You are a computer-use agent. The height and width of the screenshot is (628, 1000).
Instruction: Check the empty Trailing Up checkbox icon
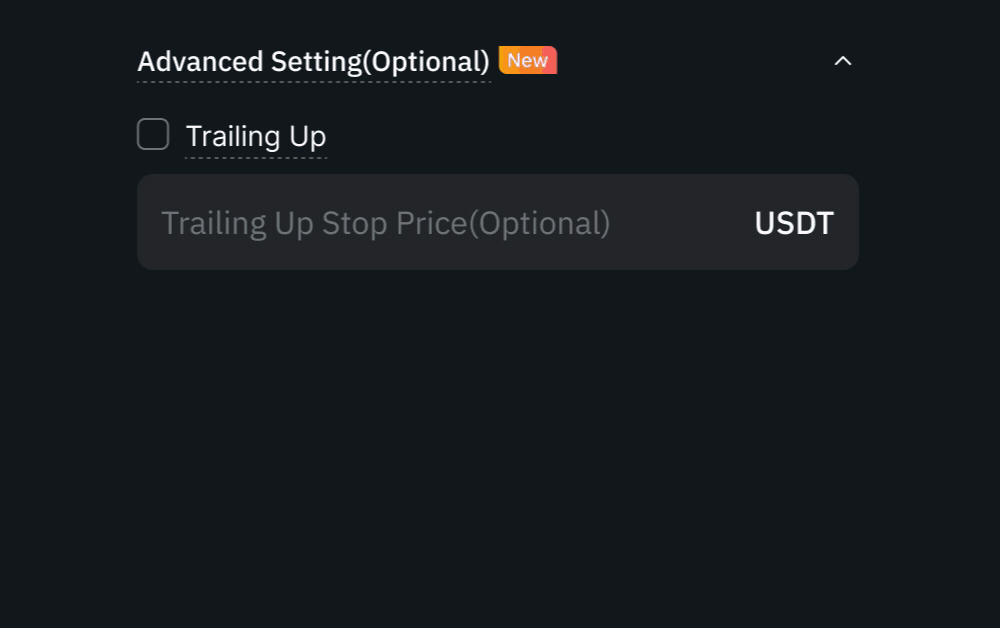[153, 134]
